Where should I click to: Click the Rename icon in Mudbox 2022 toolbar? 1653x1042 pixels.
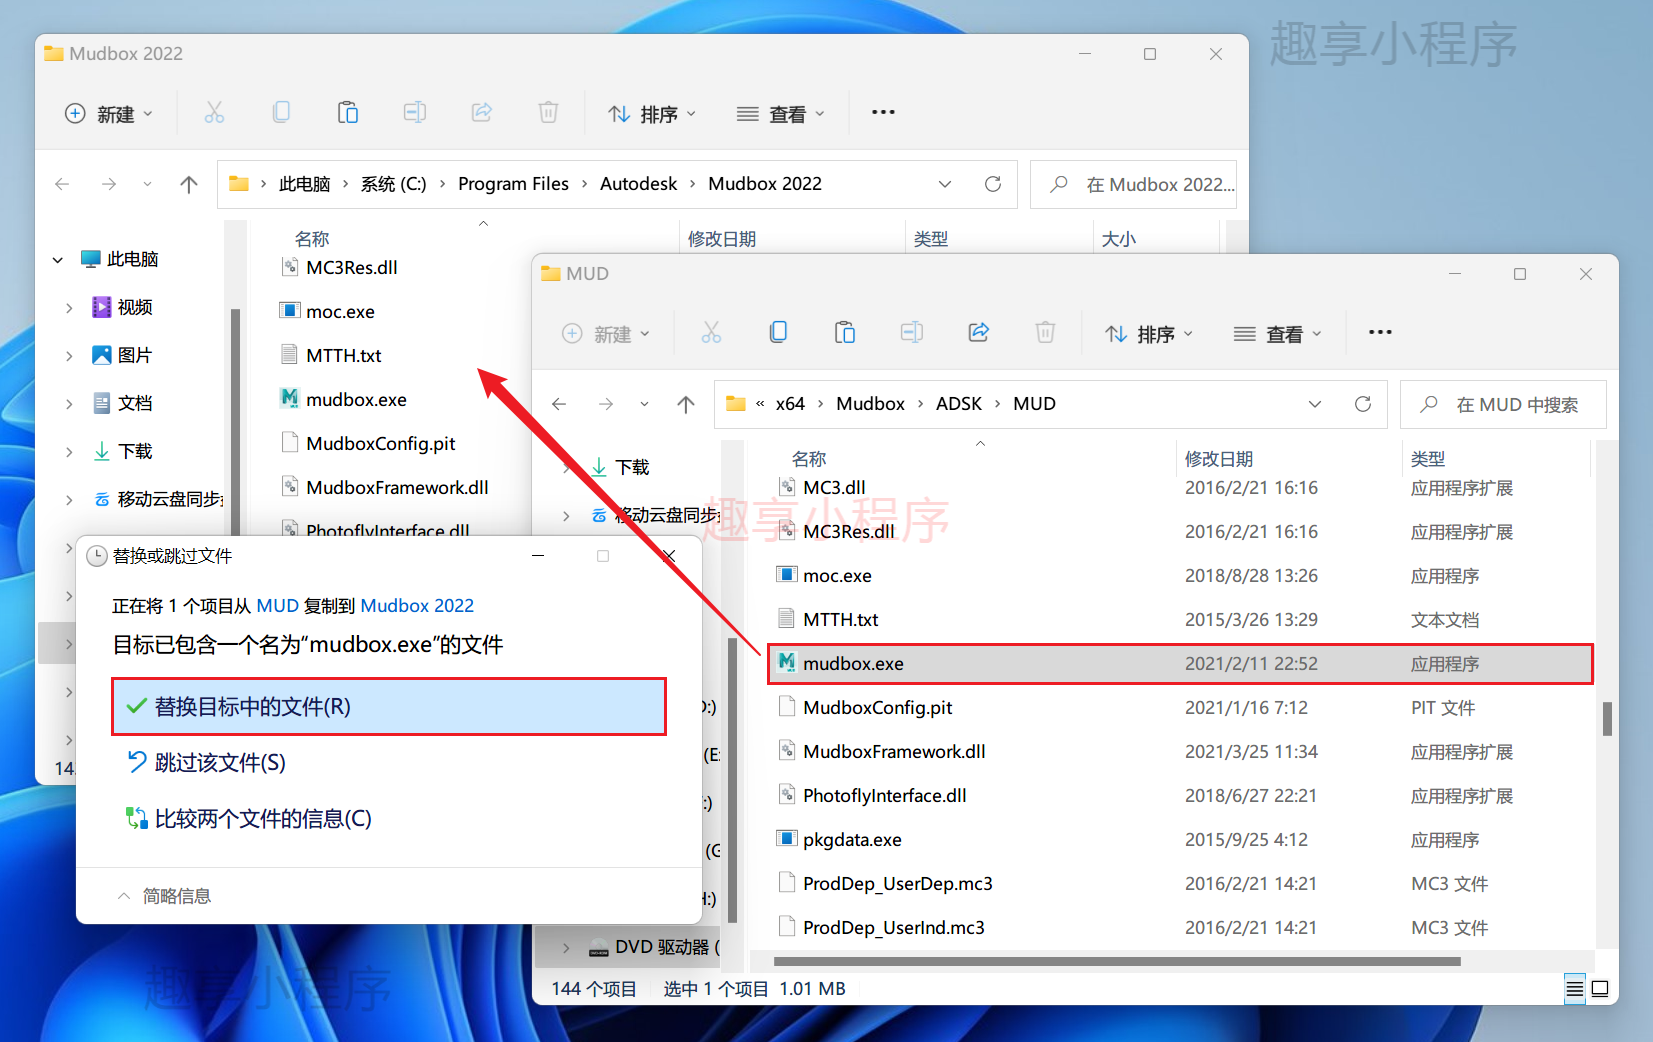(x=415, y=113)
